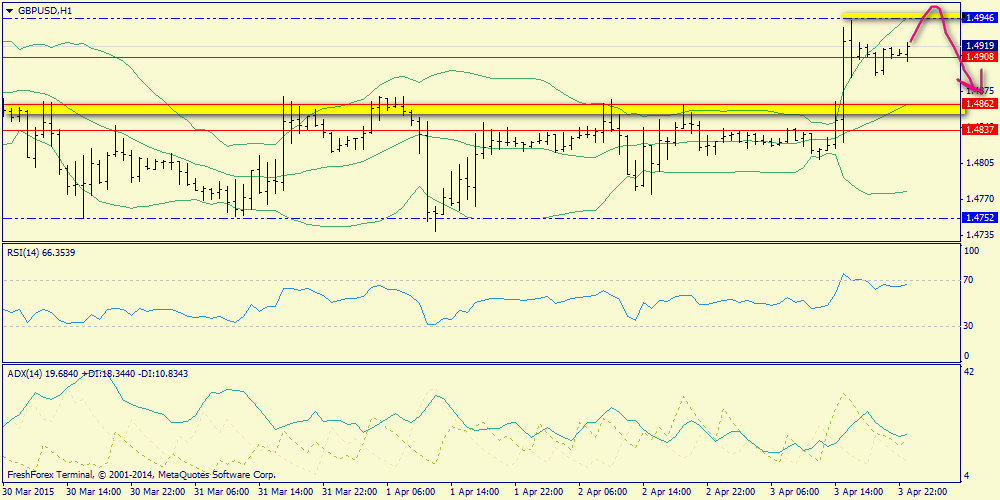
Task: Click the 1.4735 price scale value
Action: [x=979, y=235]
